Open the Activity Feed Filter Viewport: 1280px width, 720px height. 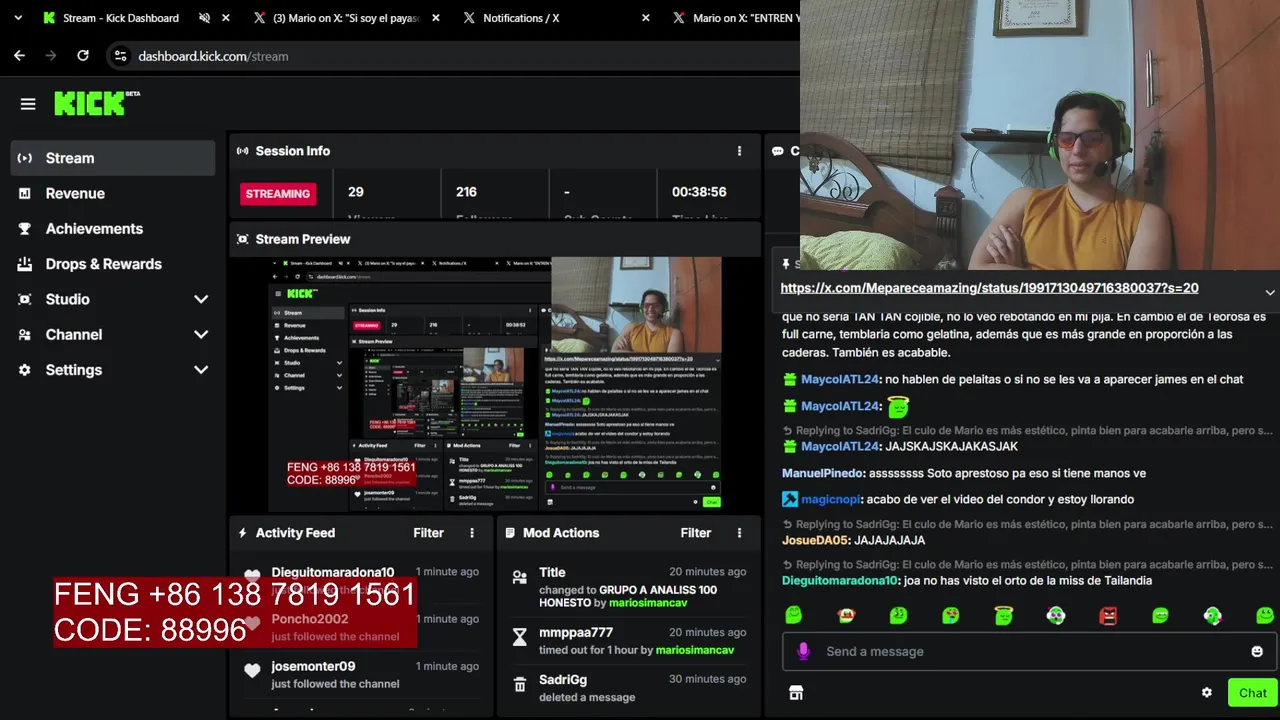428,533
